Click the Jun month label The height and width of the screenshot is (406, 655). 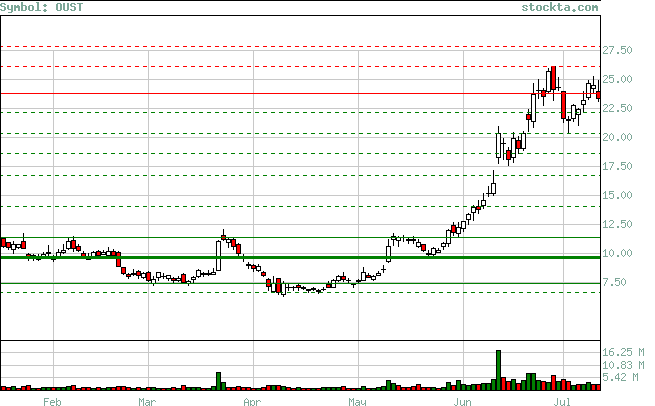pos(462,401)
